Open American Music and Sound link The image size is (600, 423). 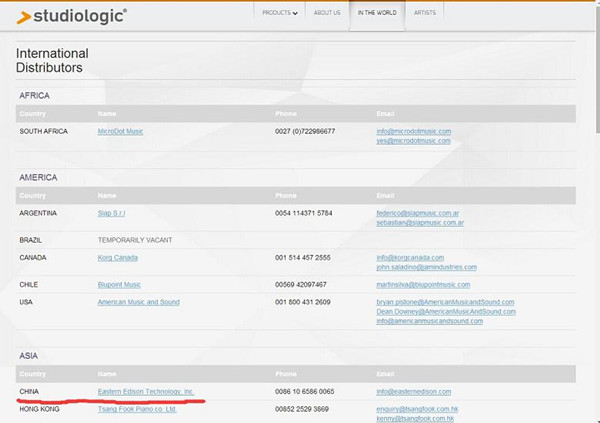(x=138, y=301)
